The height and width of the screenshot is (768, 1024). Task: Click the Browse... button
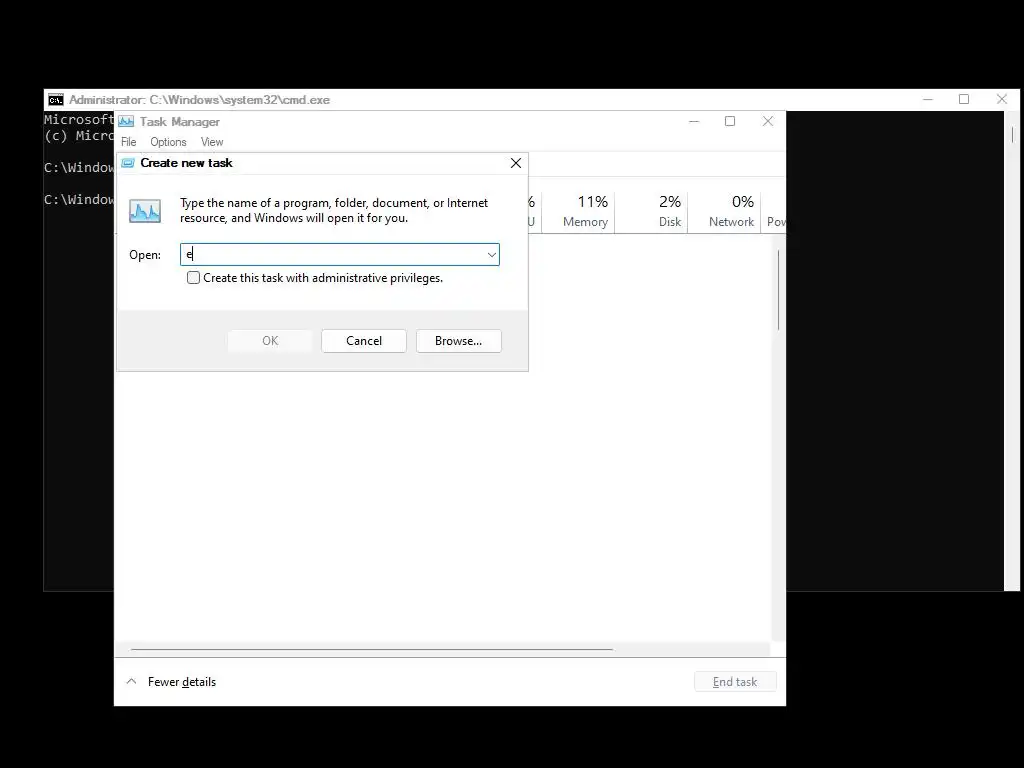coord(458,341)
